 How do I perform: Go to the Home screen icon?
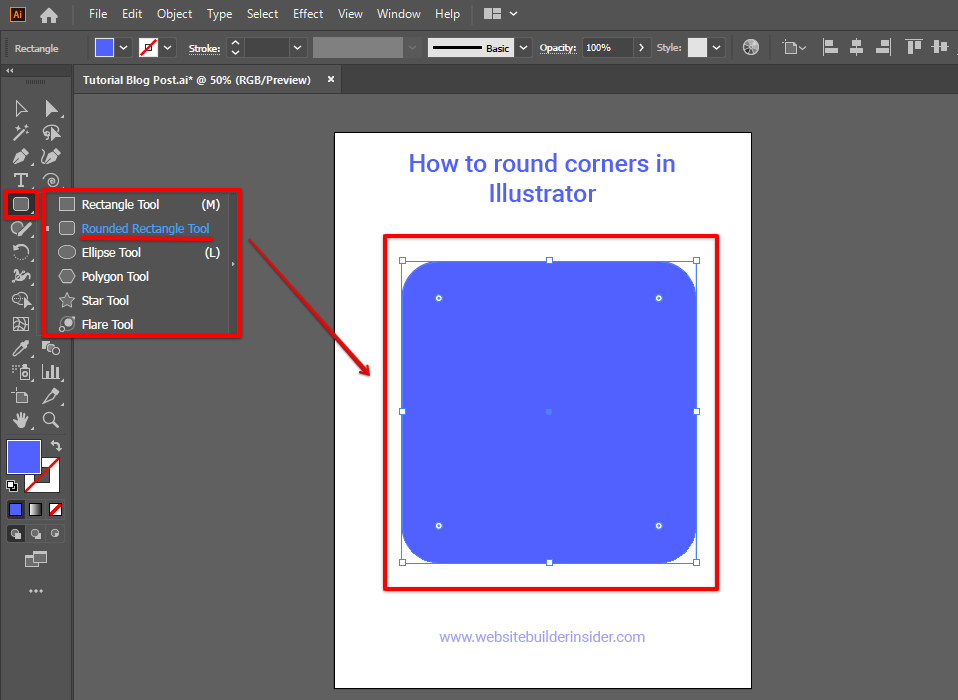click(48, 15)
